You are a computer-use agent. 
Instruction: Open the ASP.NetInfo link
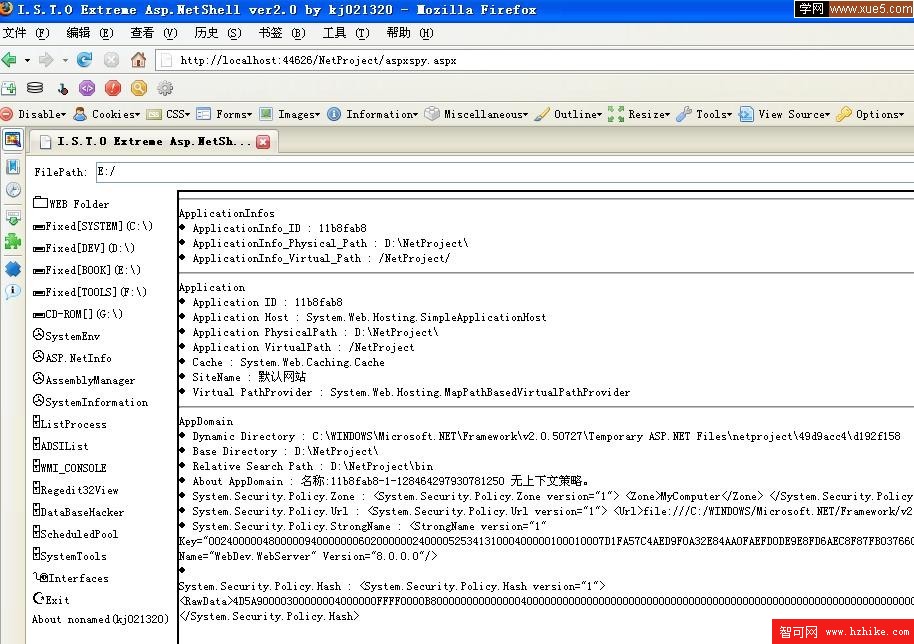72,358
